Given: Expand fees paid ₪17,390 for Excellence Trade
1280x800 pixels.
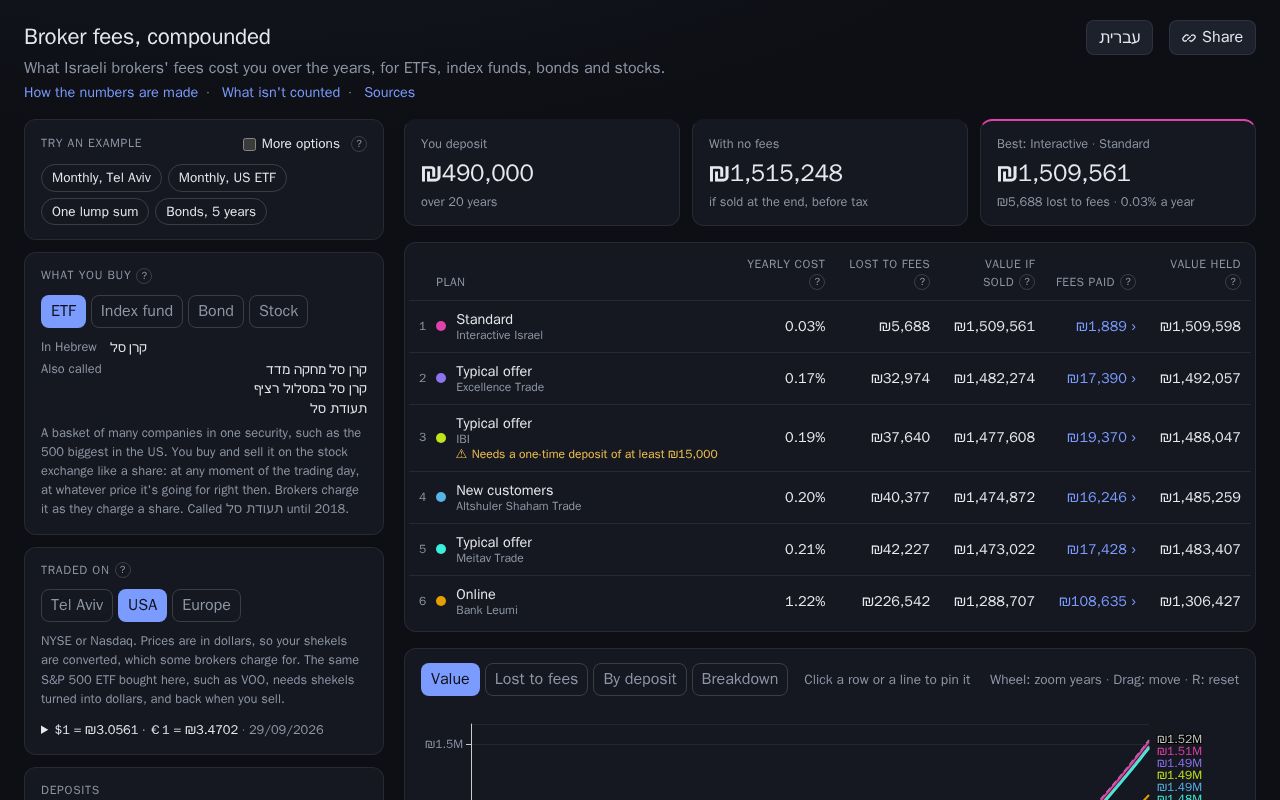Looking at the screenshot, I should pos(1101,378).
